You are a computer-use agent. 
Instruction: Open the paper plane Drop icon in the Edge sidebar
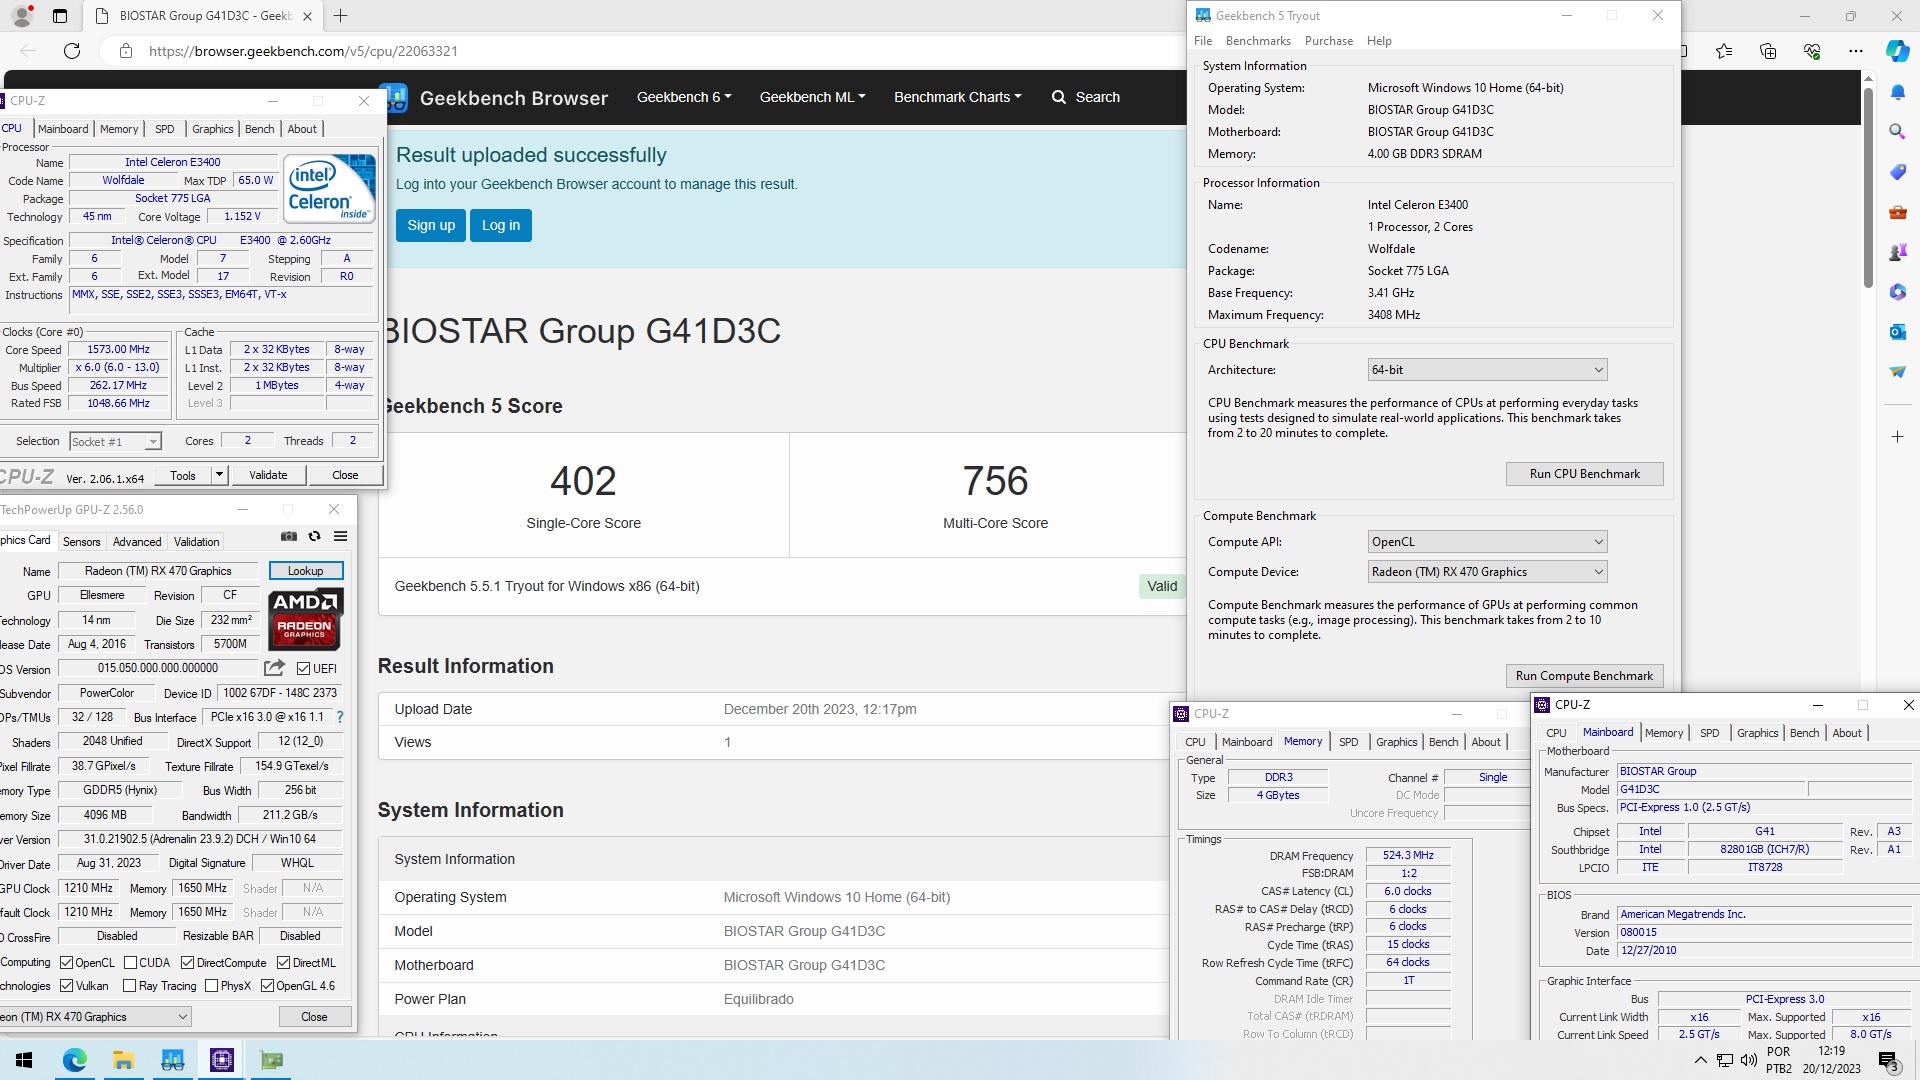click(x=1897, y=372)
